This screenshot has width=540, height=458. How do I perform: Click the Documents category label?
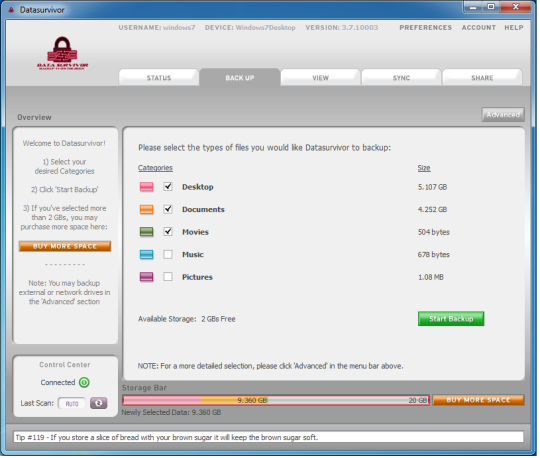point(204,210)
